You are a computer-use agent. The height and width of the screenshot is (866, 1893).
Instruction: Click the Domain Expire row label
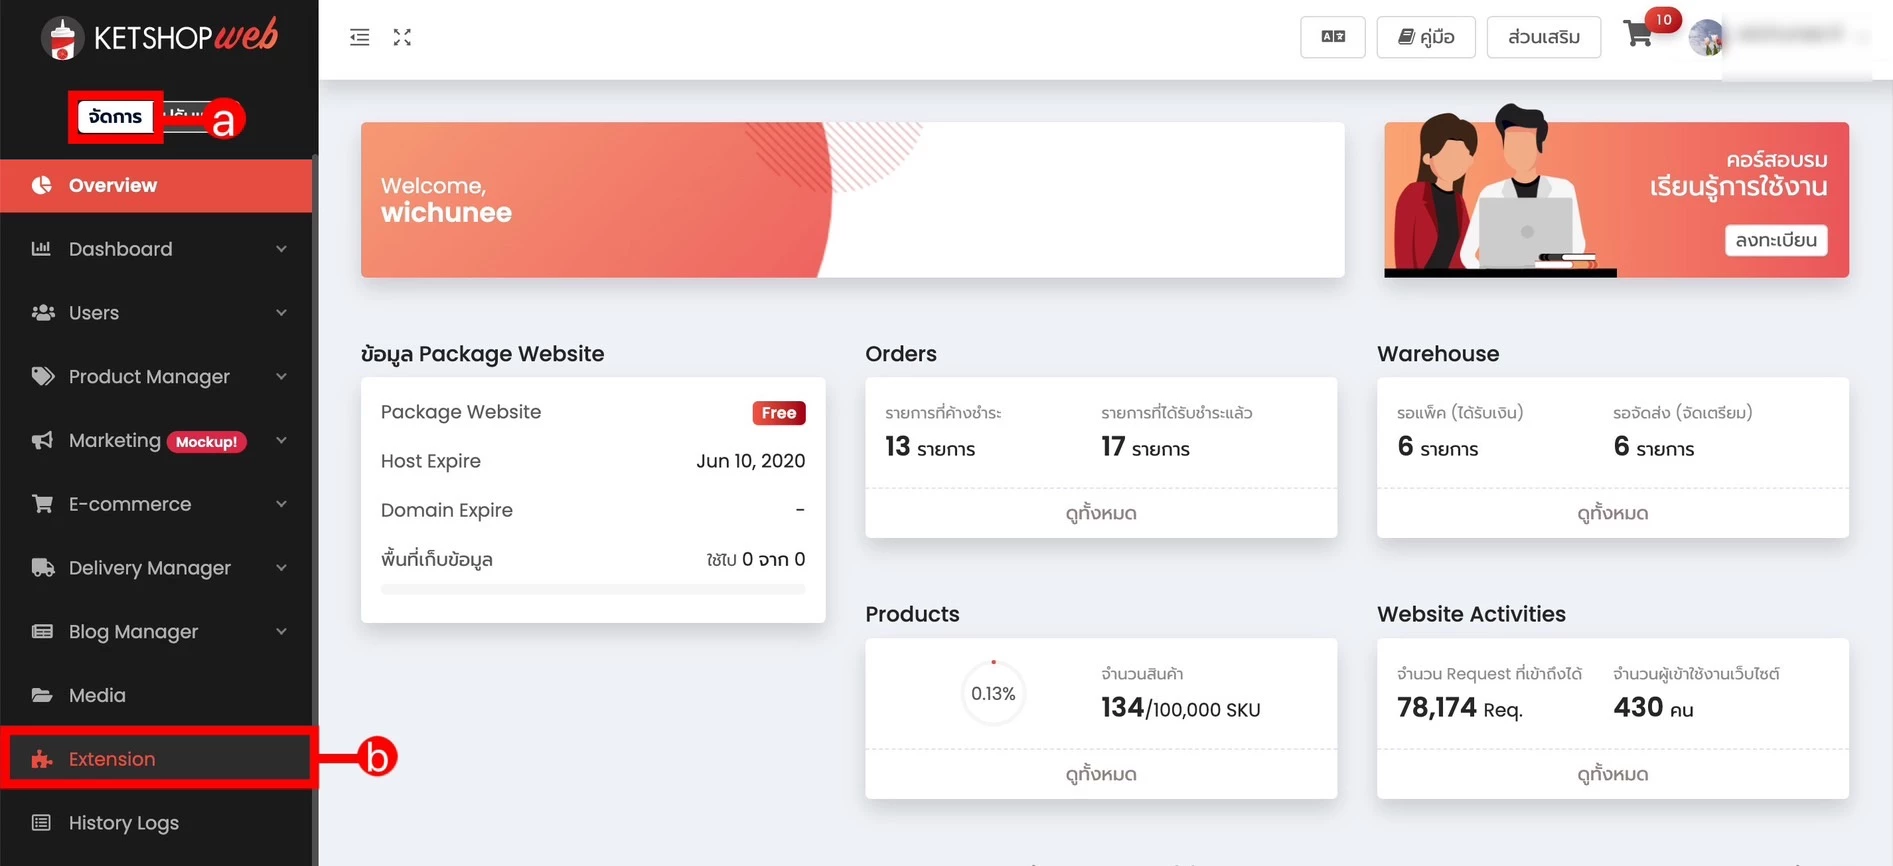(446, 510)
